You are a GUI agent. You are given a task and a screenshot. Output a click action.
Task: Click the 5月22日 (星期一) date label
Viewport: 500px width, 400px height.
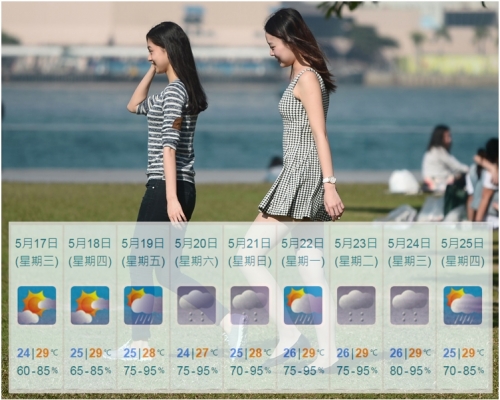tap(303, 252)
